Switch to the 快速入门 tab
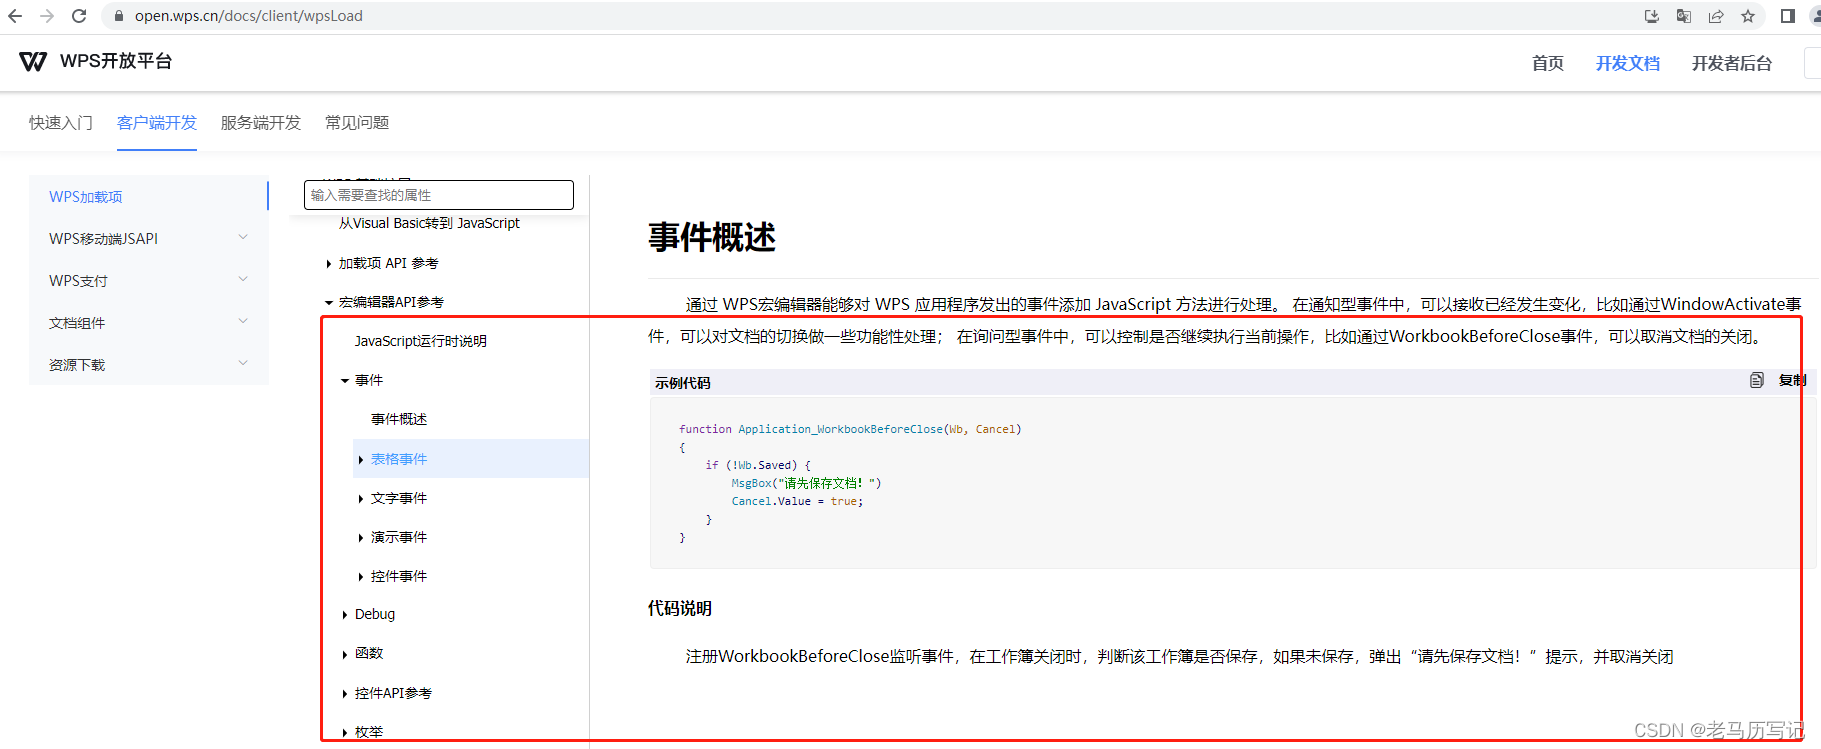 coord(61,122)
